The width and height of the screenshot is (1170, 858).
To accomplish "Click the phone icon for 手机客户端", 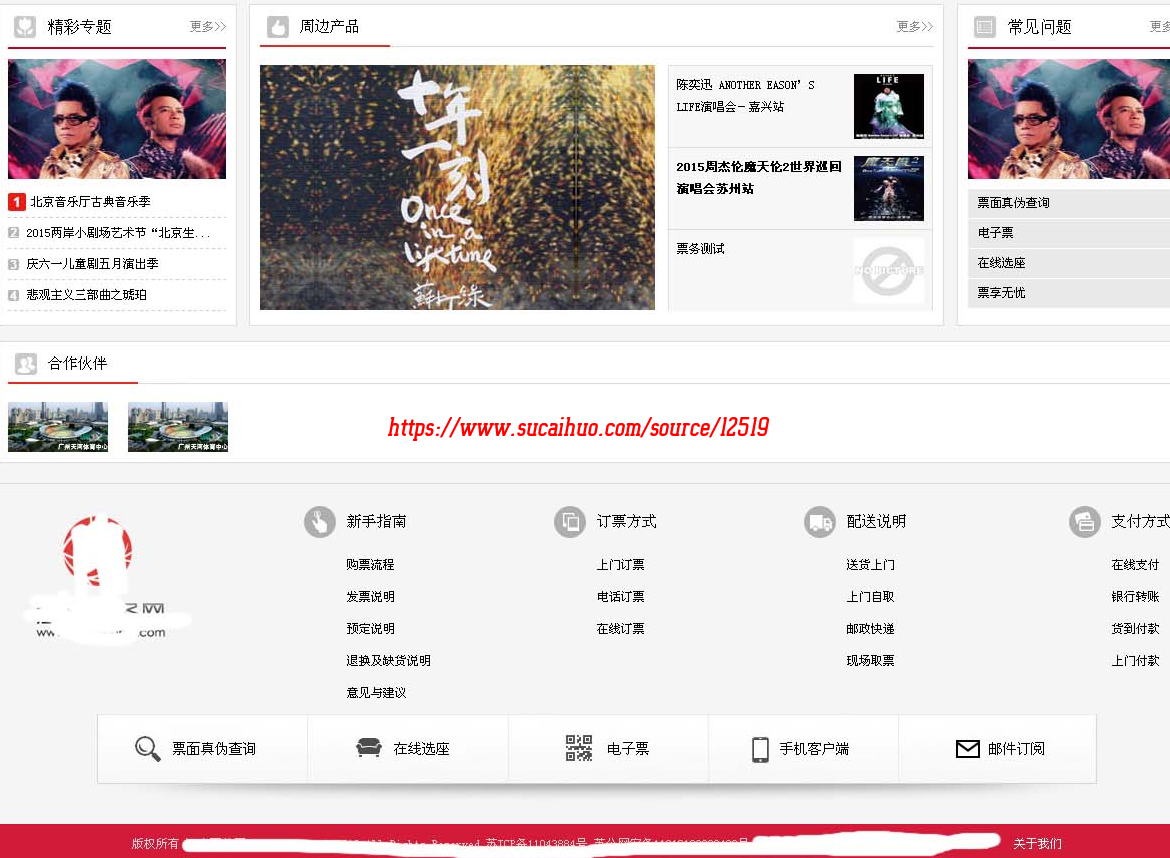I will pyautogui.click(x=760, y=749).
